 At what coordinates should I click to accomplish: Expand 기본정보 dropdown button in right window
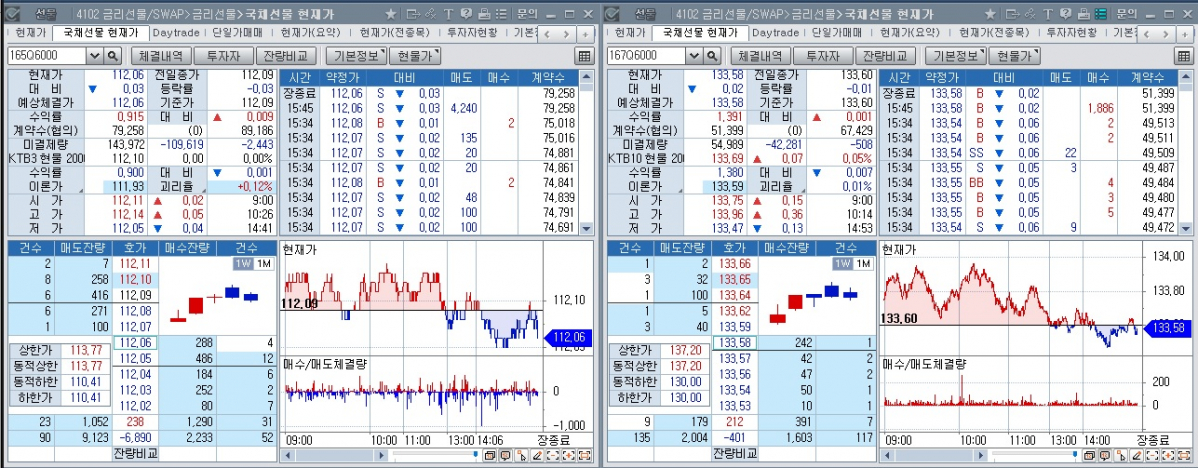[955, 56]
